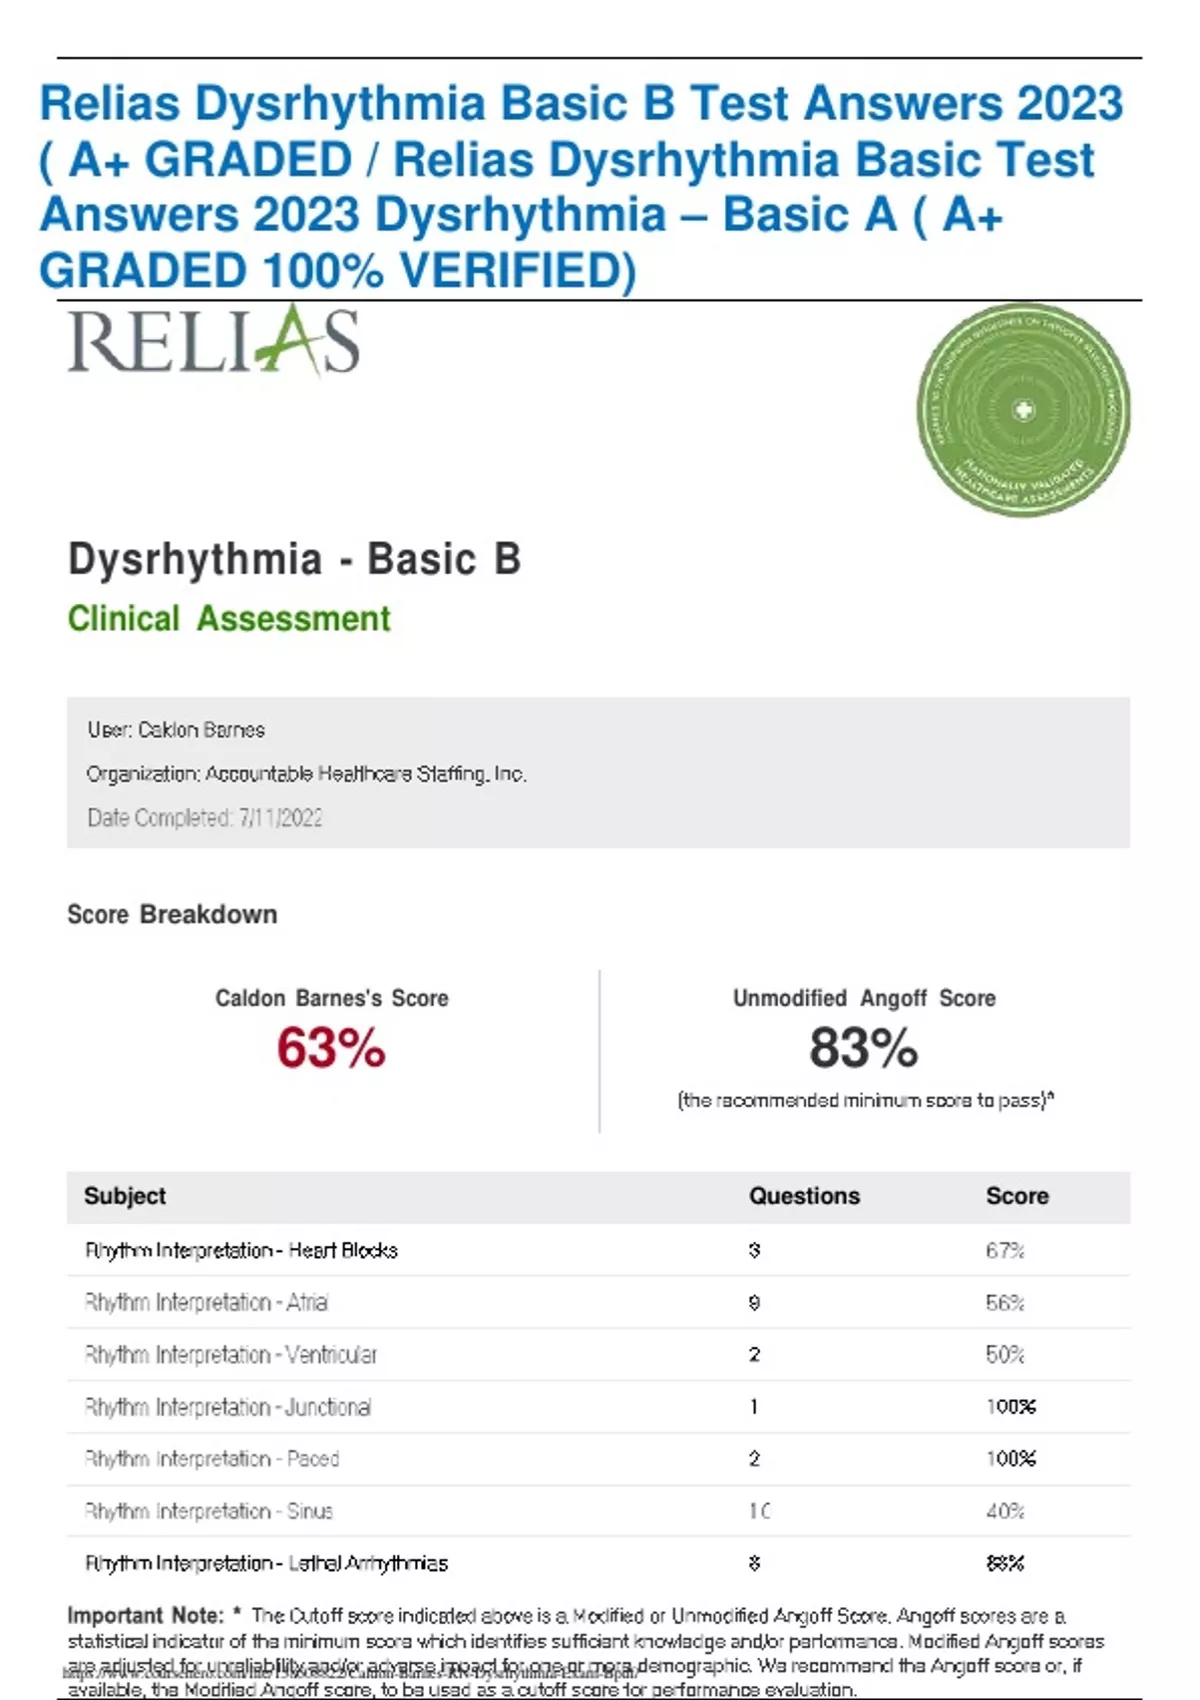Click the green nationally validated seal badge

tap(1023, 410)
